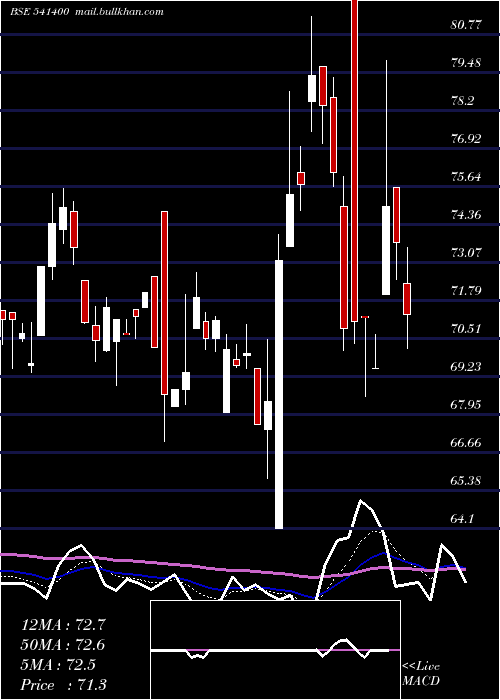Click the 73.07 price axis label
Screen dimensions: 500x700
[x=466, y=253]
